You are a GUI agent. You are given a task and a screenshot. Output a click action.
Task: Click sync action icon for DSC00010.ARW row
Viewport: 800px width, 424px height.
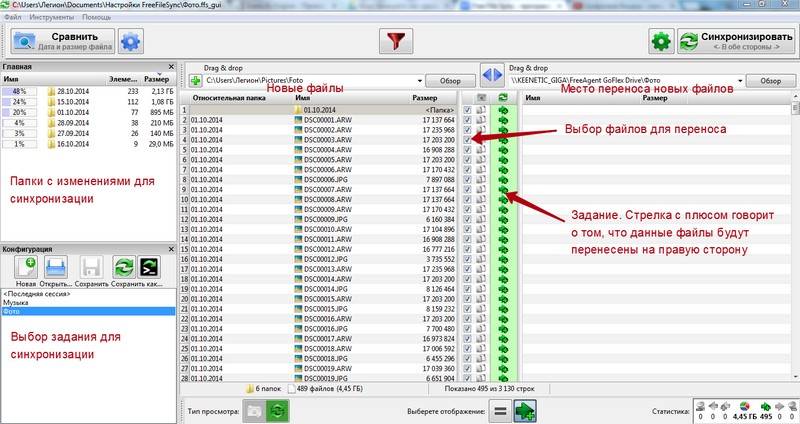click(503, 230)
